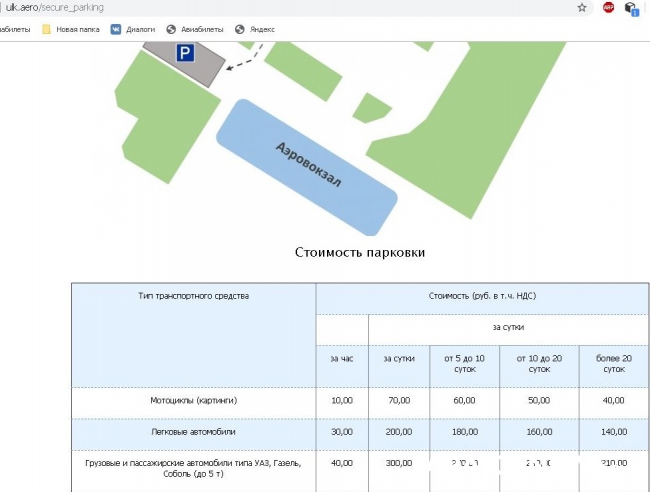Click the 200,00 daily price for cars
This screenshot has height=492, width=650.
point(398,432)
